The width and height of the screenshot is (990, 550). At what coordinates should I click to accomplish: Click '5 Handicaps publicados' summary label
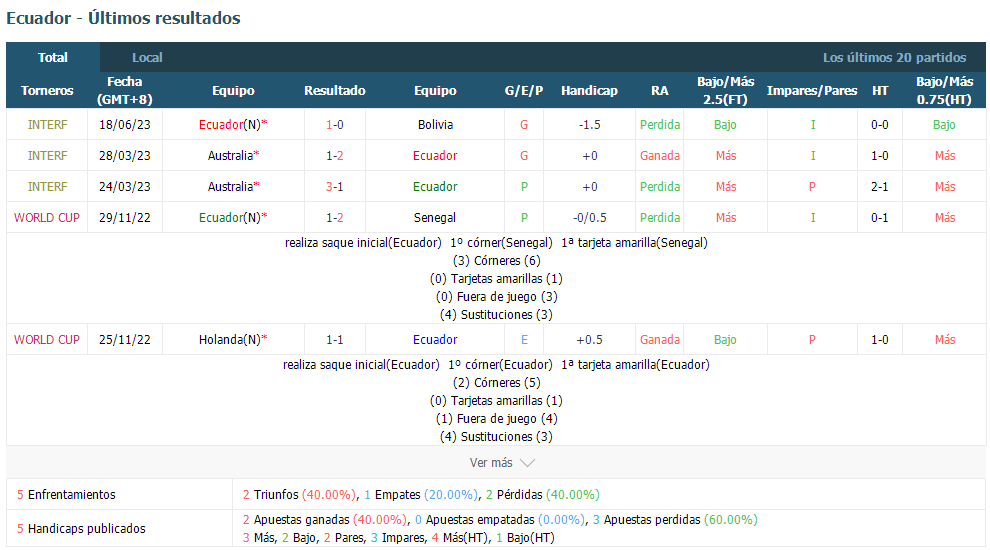pos(81,528)
